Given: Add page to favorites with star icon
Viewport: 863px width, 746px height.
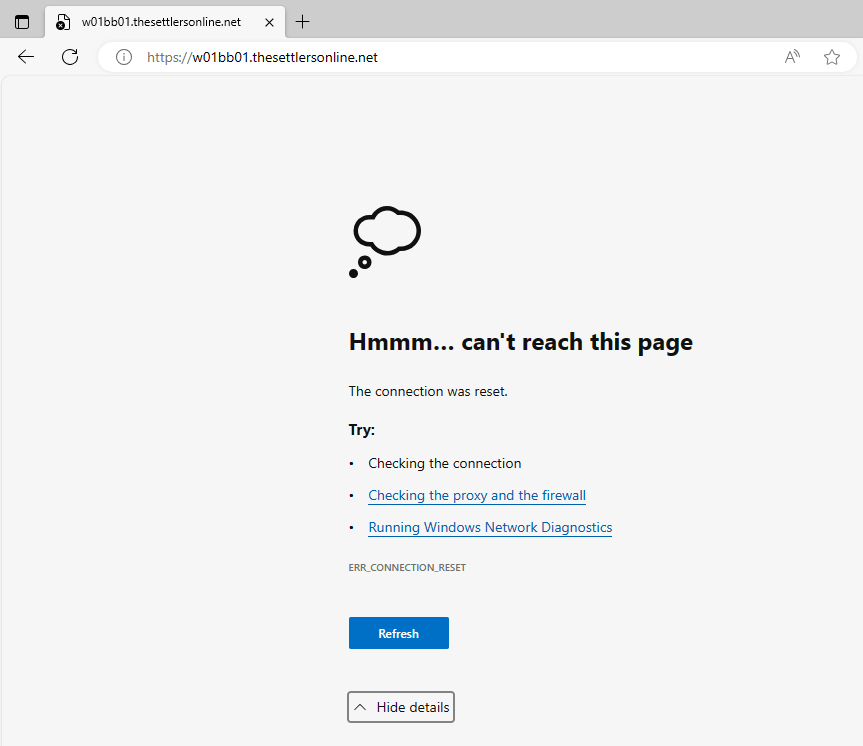Looking at the screenshot, I should click(x=832, y=57).
